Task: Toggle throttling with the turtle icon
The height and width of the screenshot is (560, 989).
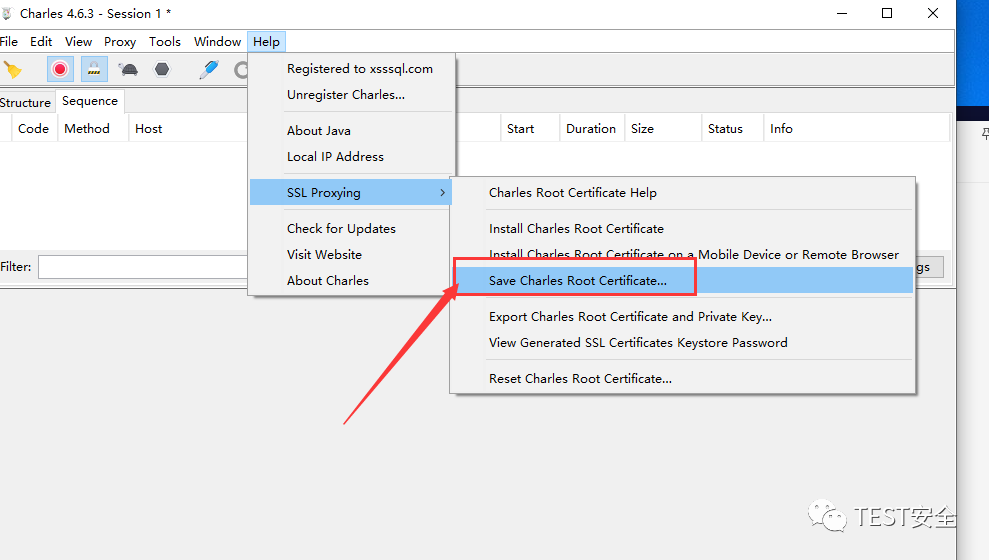Action: (x=129, y=69)
